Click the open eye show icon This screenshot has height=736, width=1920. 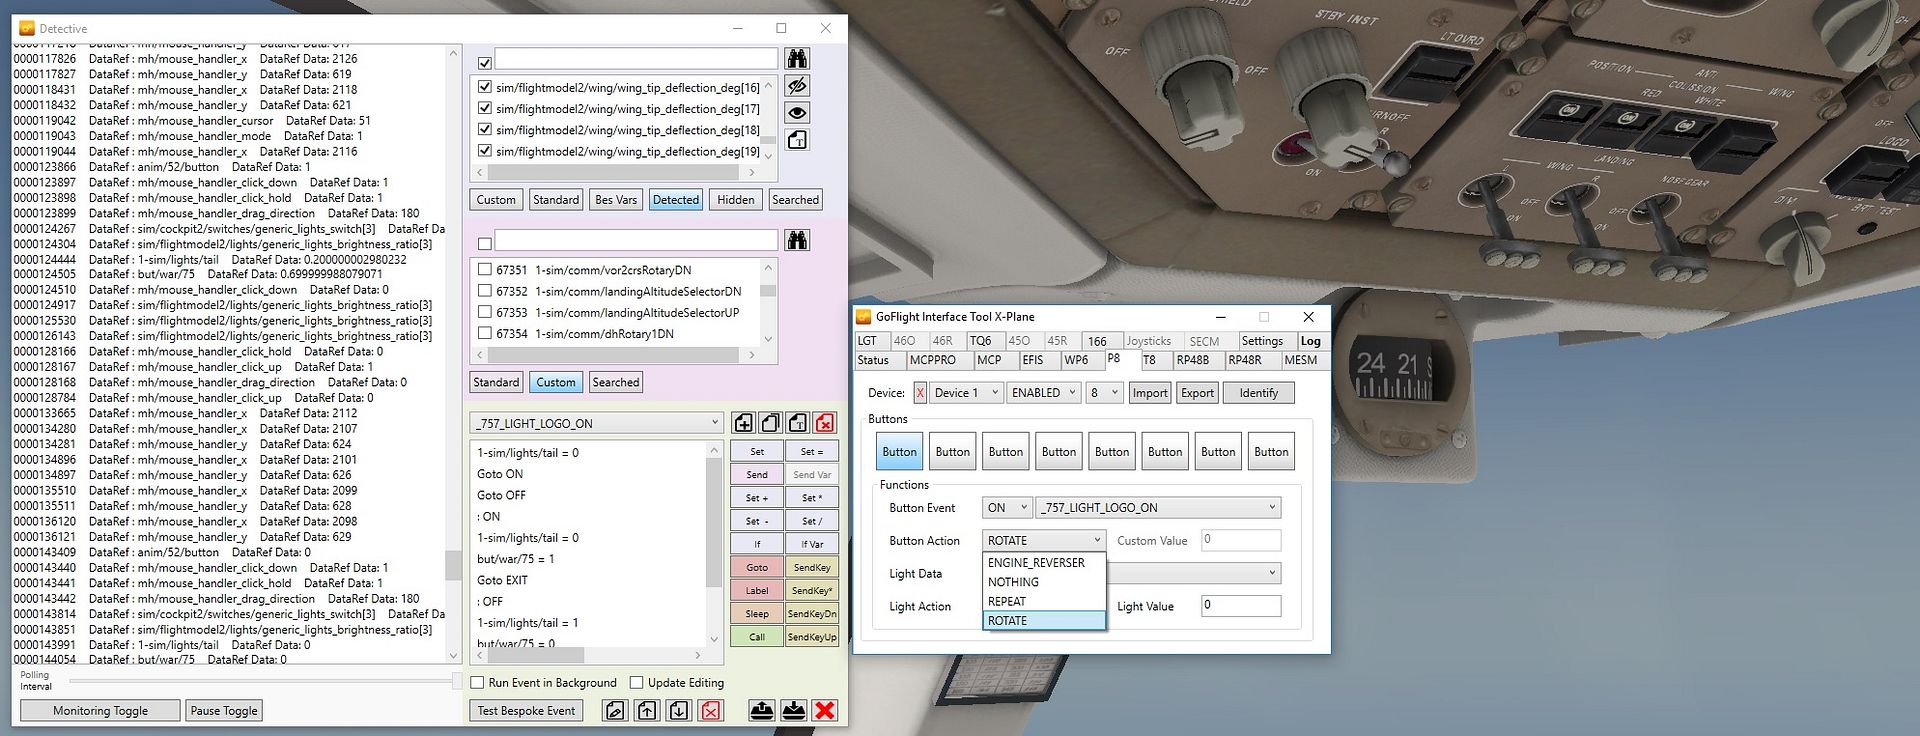tap(797, 113)
